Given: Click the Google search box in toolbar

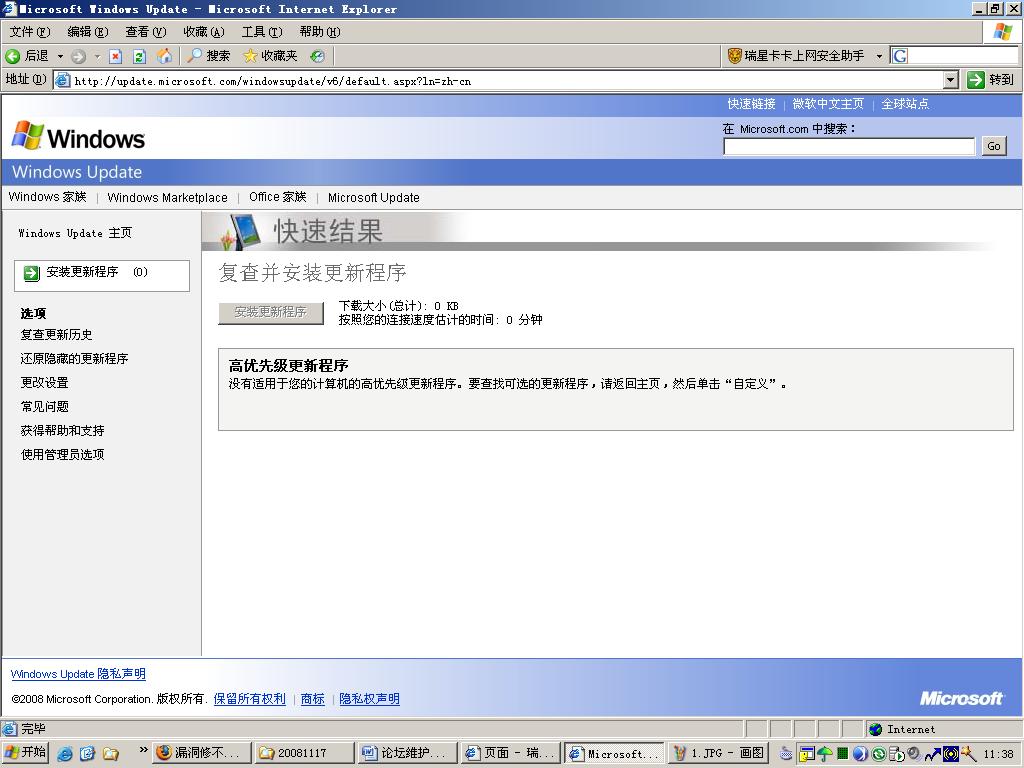Looking at the screenshot, I should click(x=963, y=56).
